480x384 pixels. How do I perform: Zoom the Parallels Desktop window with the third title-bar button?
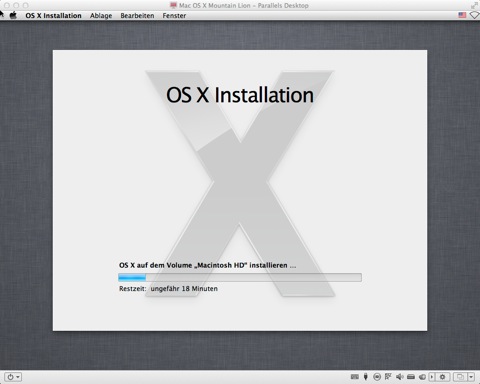click(25, 5)
